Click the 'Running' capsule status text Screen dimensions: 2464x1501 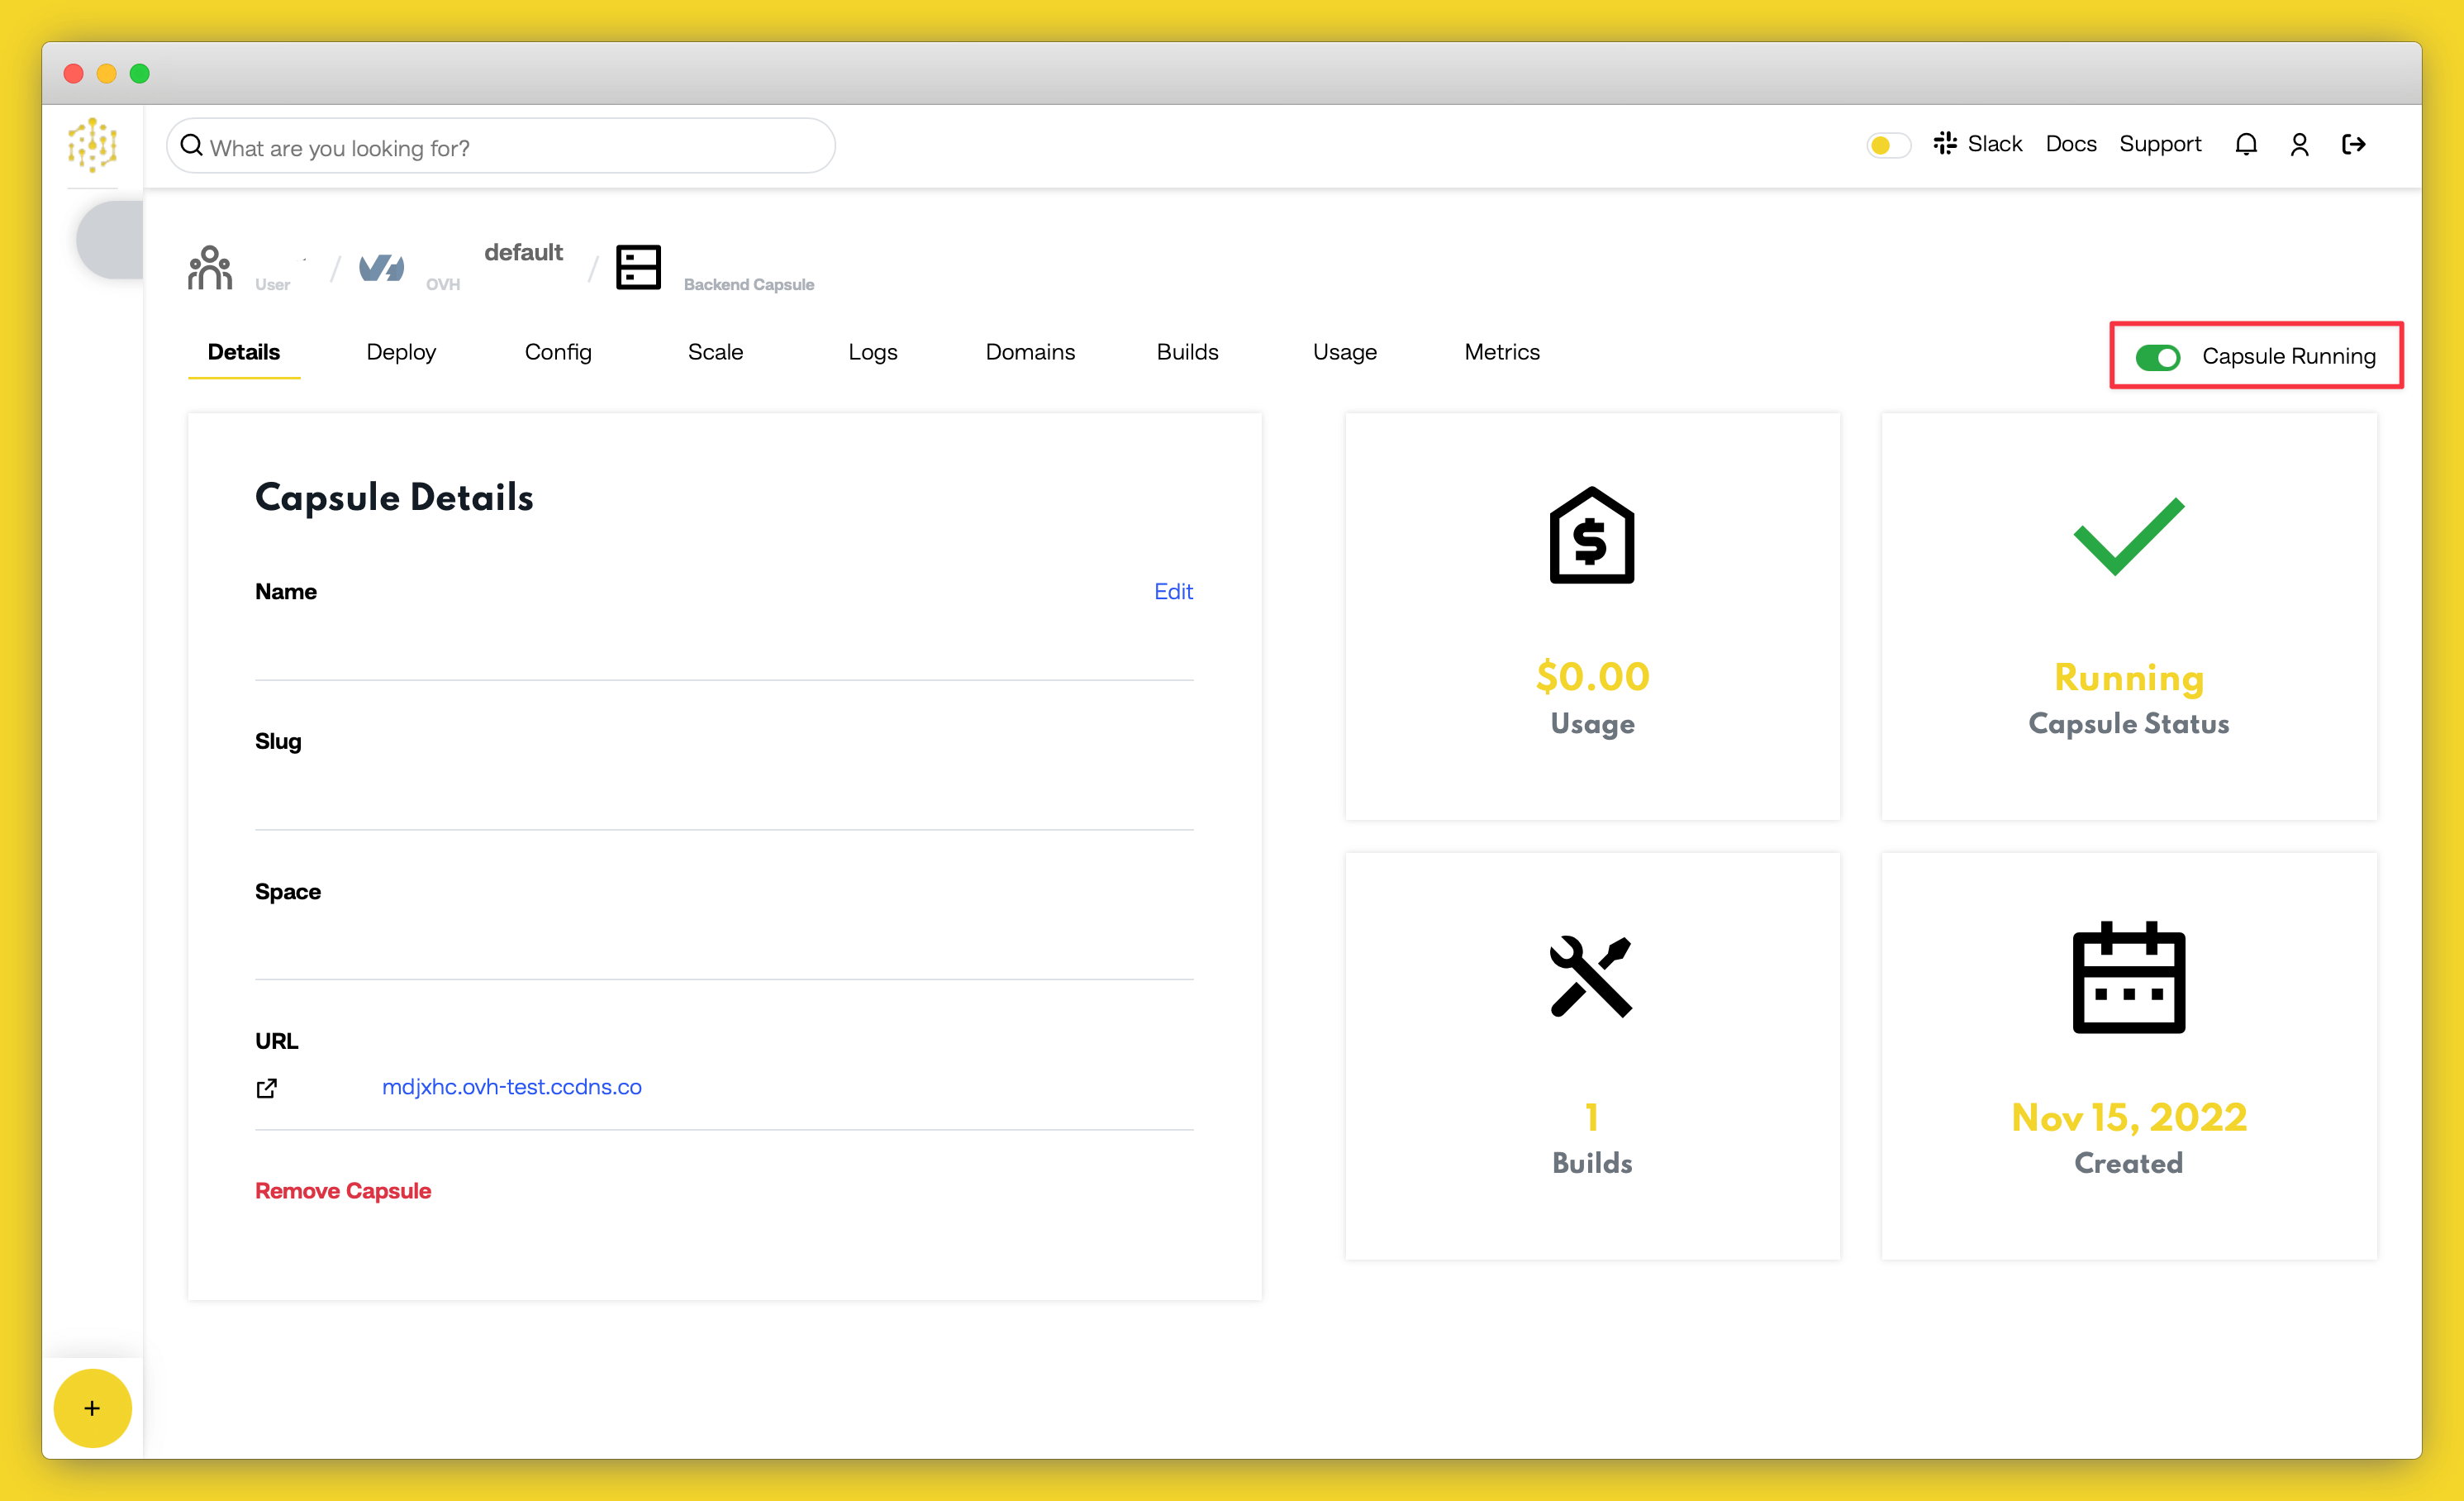click(2129, 678)
